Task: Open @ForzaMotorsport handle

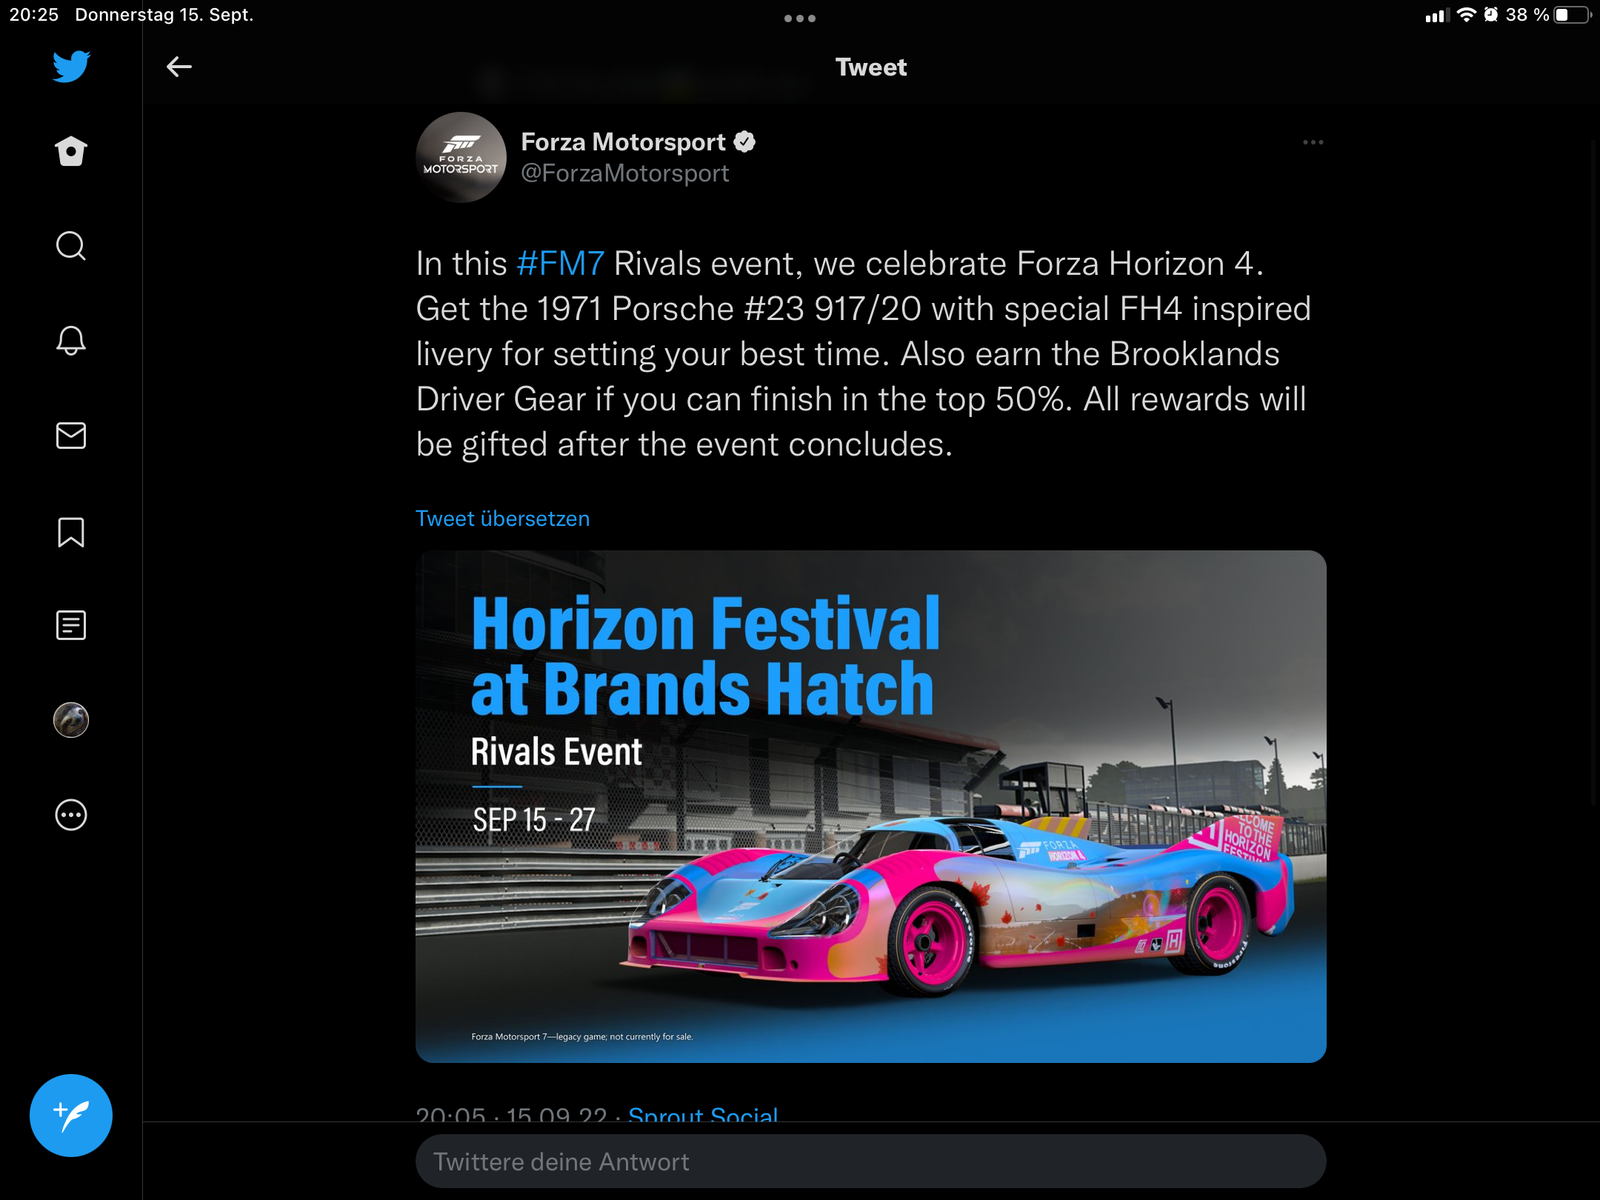Action: coord(625,173)
